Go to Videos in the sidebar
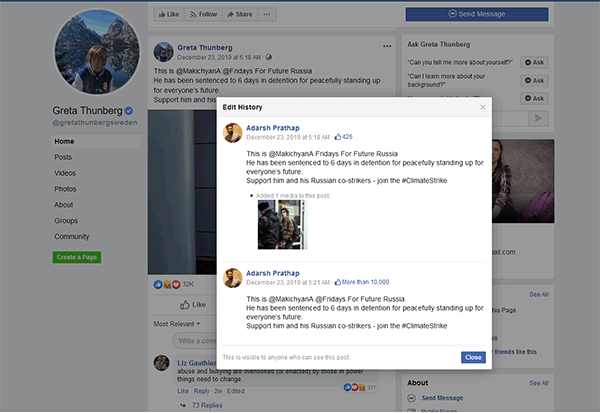Image resolution: width=600 pixels, height=413 pixels. point(65,173)
